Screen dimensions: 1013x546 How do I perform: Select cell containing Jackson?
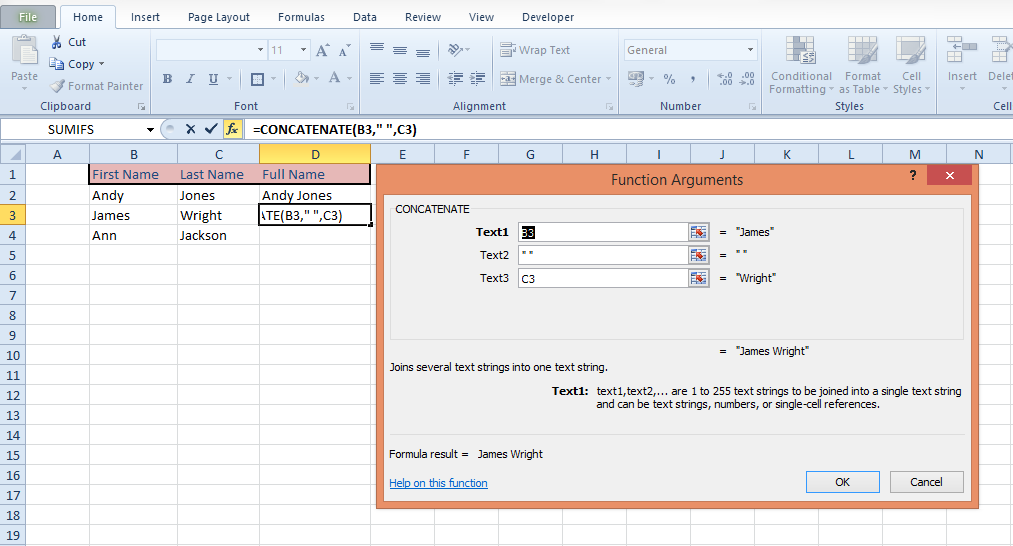point(218,235)
